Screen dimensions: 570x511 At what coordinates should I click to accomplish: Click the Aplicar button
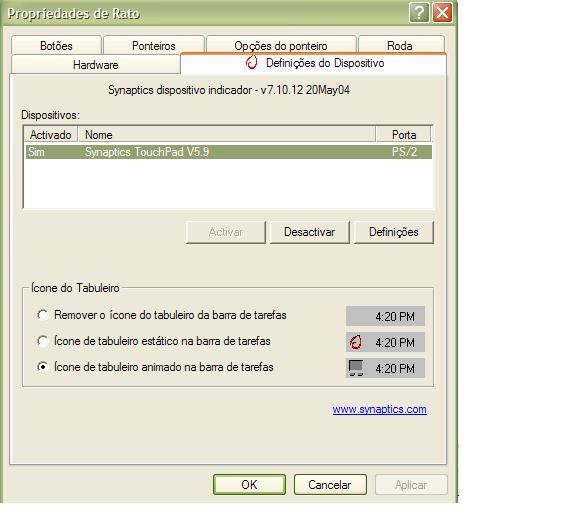click(411, 484)
